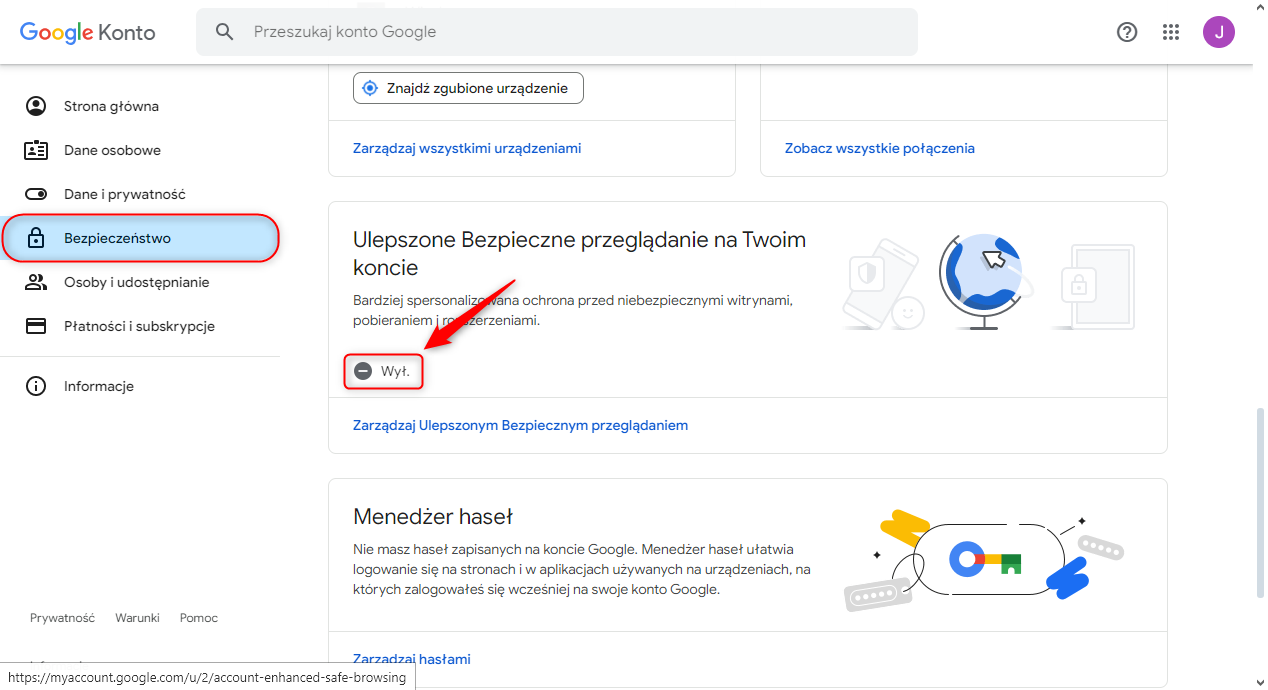The image size is (1268, 690).
Task: Open the Google apps grid launcher
Action: point(1171,32)
